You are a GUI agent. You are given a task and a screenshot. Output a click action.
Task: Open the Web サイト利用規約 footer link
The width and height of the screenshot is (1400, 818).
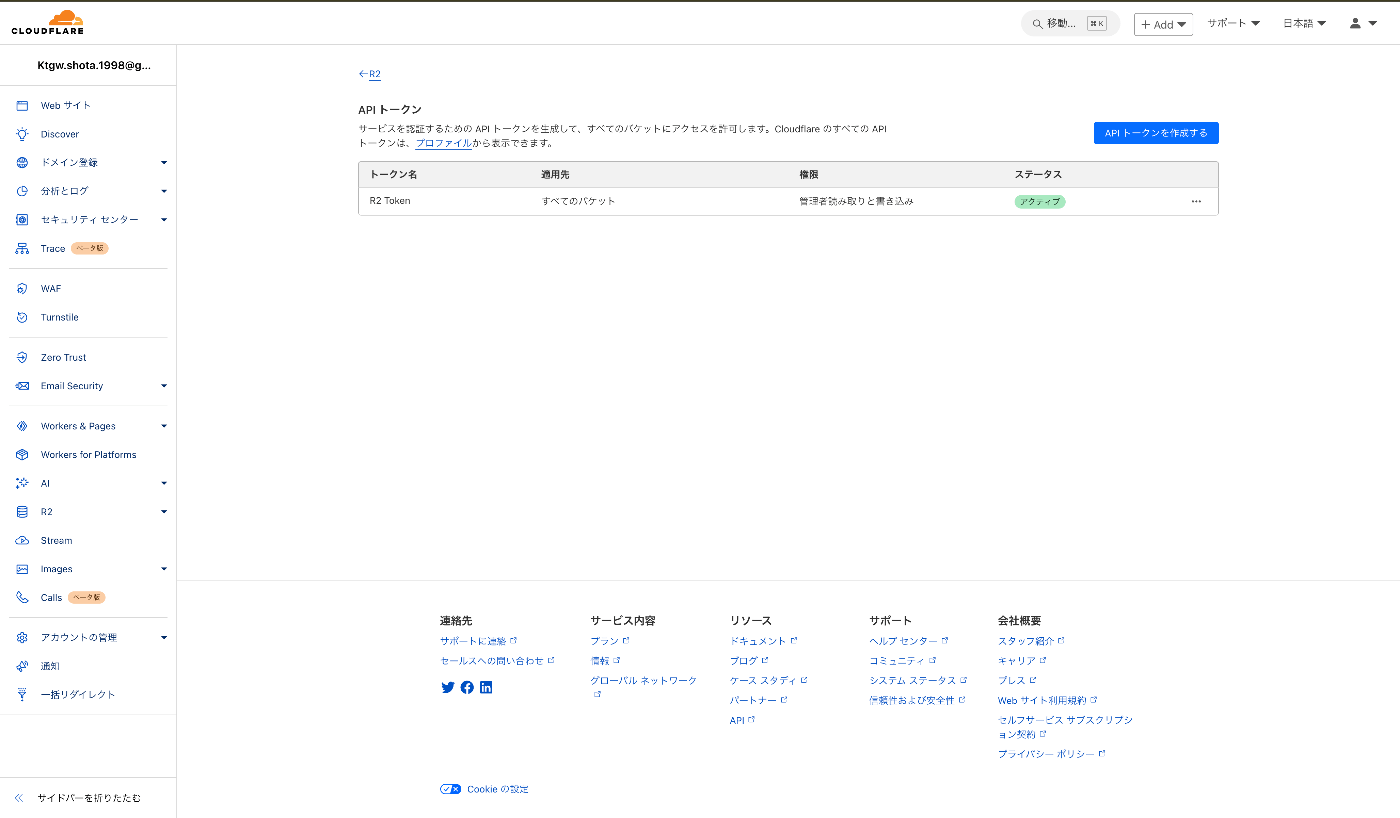pos(1047,700)
